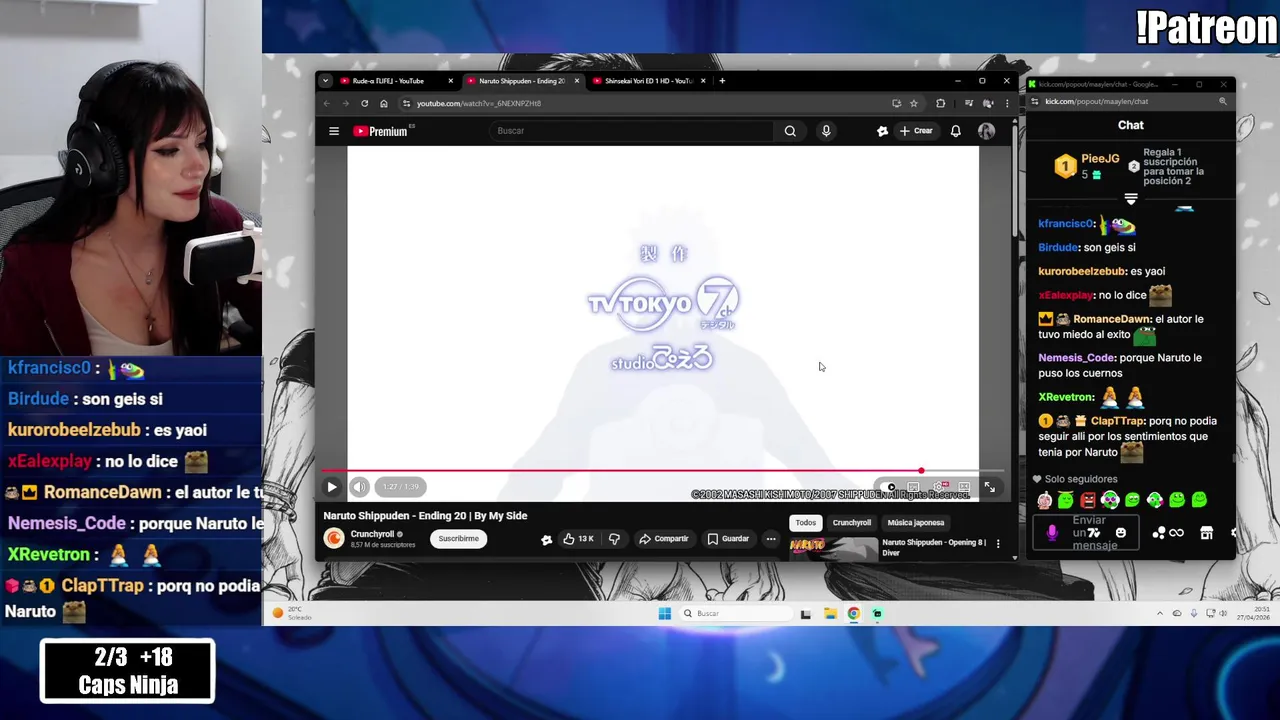1280x720 pixels.
Task: Click the Crear button
Action: tap(916, 131)
